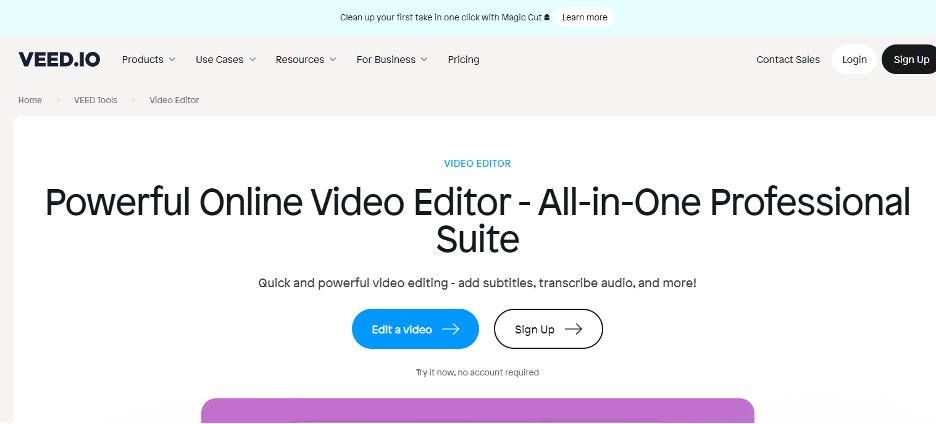
Task: Click the black Sign Up button in header
Action: point(909,60)
